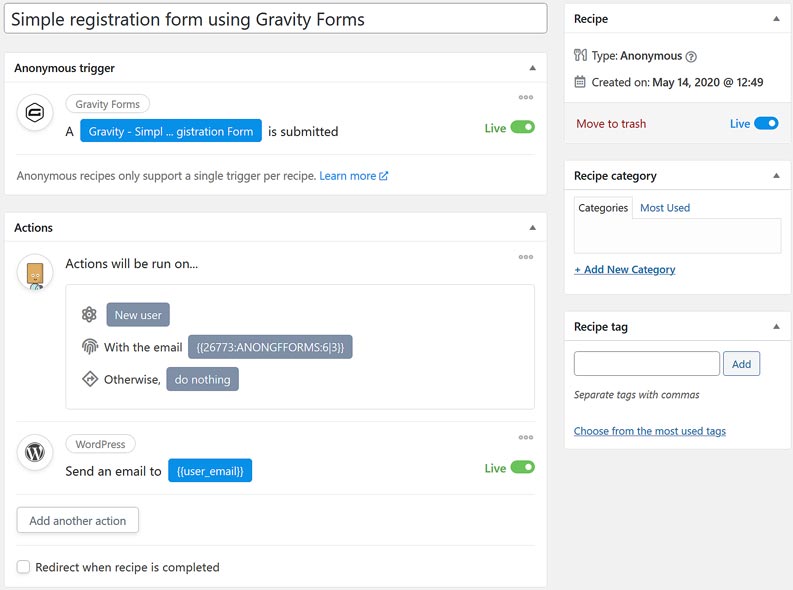This screenshot has height=590, width=793.
Task: Click the {{user_email}} token
Action: (x=210, y=471)
